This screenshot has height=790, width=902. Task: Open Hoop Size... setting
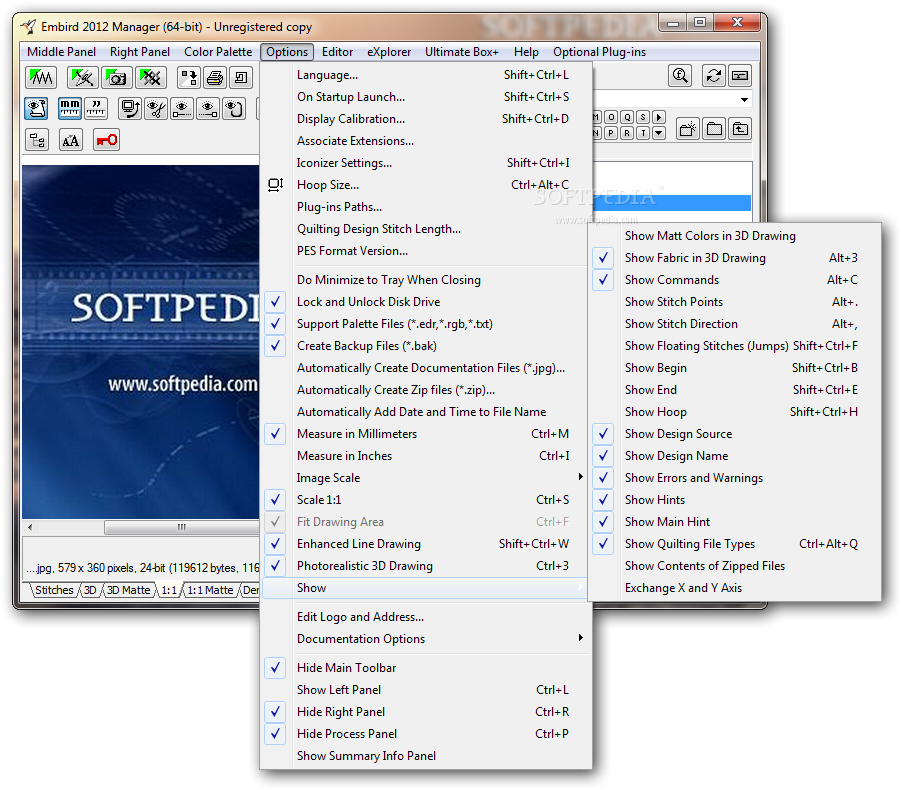pos(426,185)
